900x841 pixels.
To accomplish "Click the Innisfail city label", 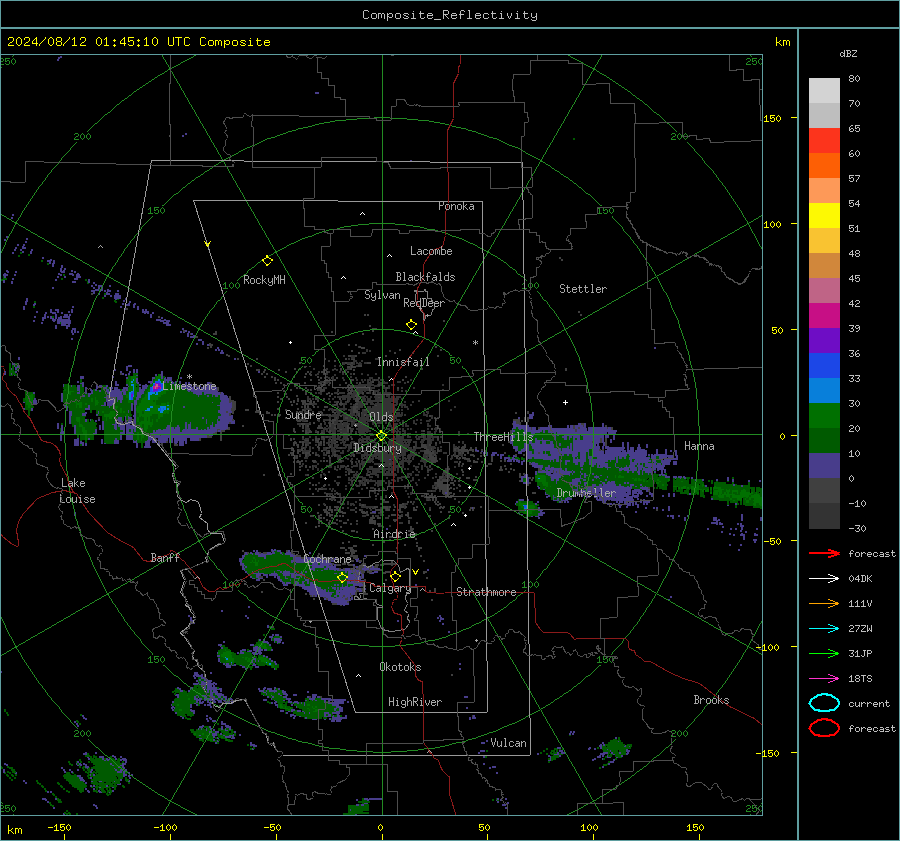I will point(403,362).
